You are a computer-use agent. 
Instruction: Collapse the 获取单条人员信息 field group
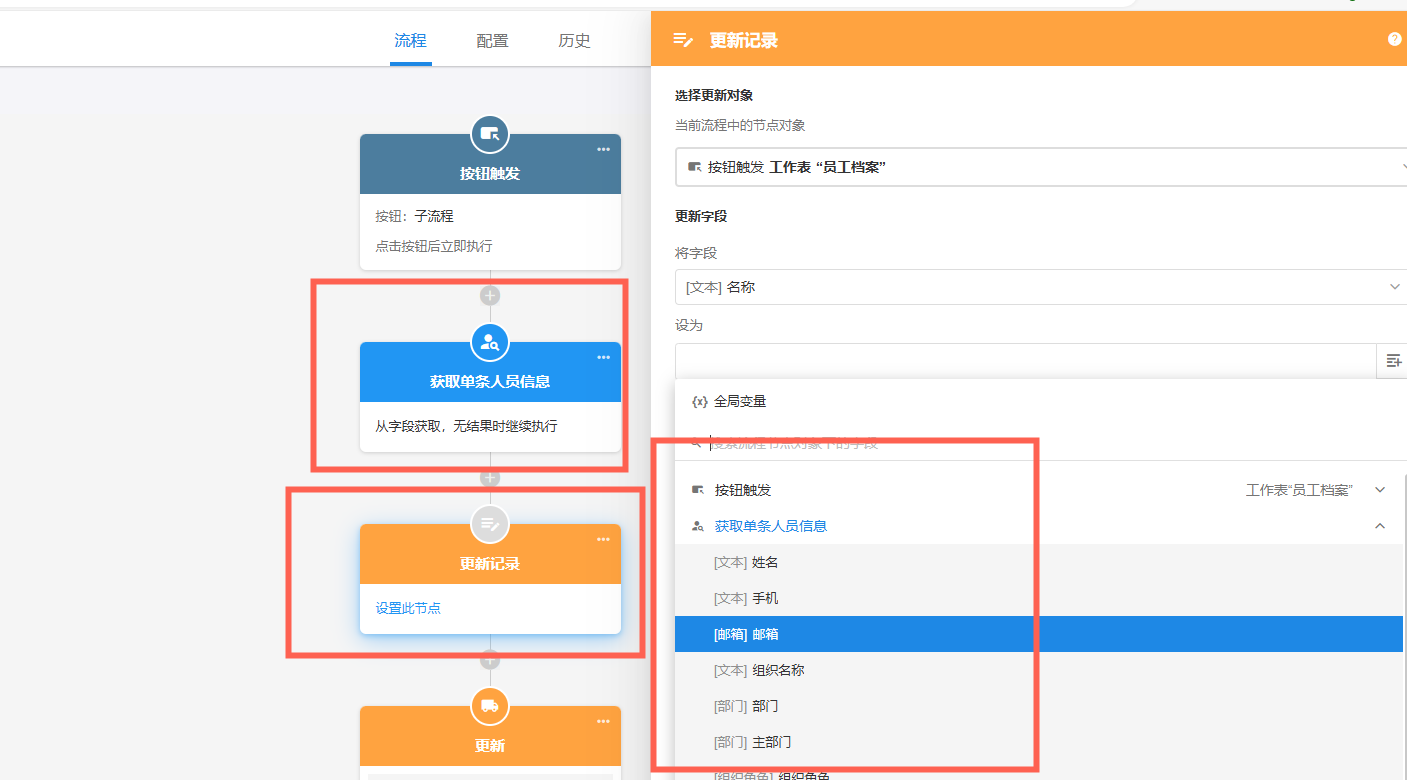click(x=1380, y=526)
